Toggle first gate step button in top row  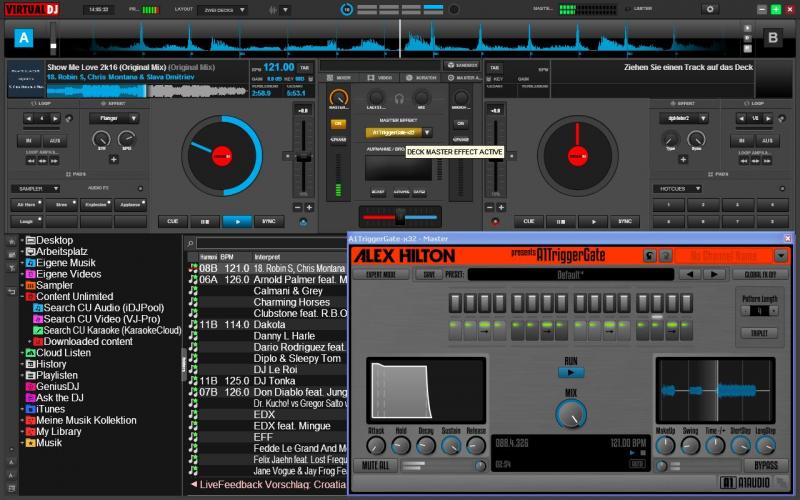pos(455,303)
